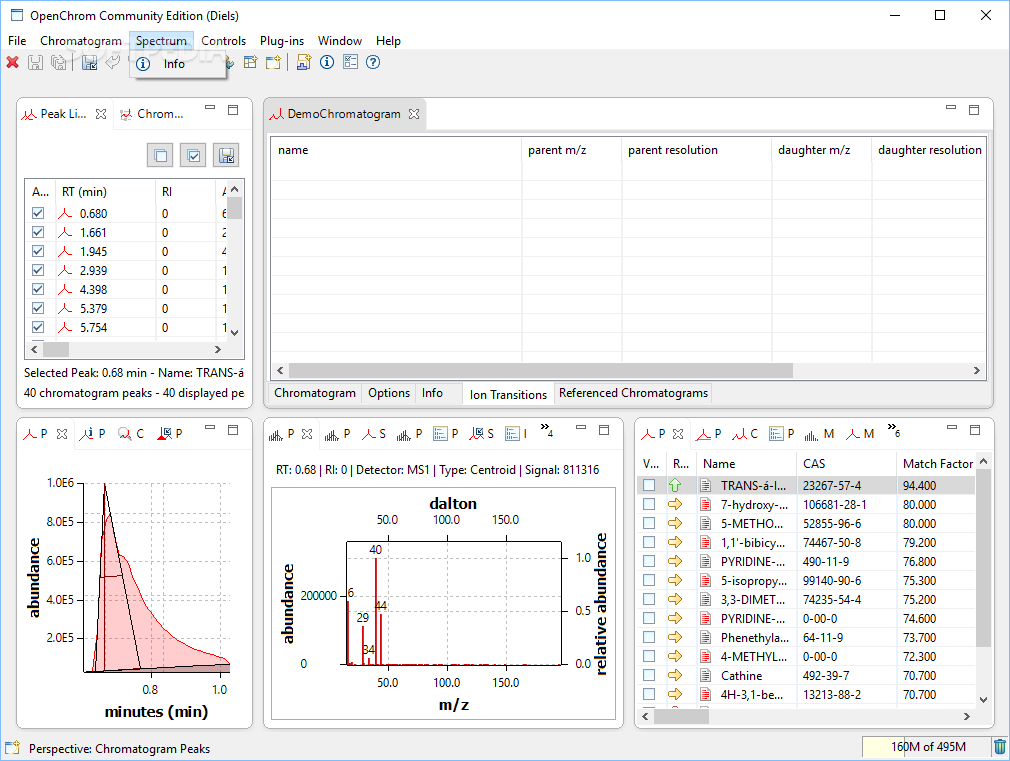Open the peak info 'i P' tab

[93, 434]
